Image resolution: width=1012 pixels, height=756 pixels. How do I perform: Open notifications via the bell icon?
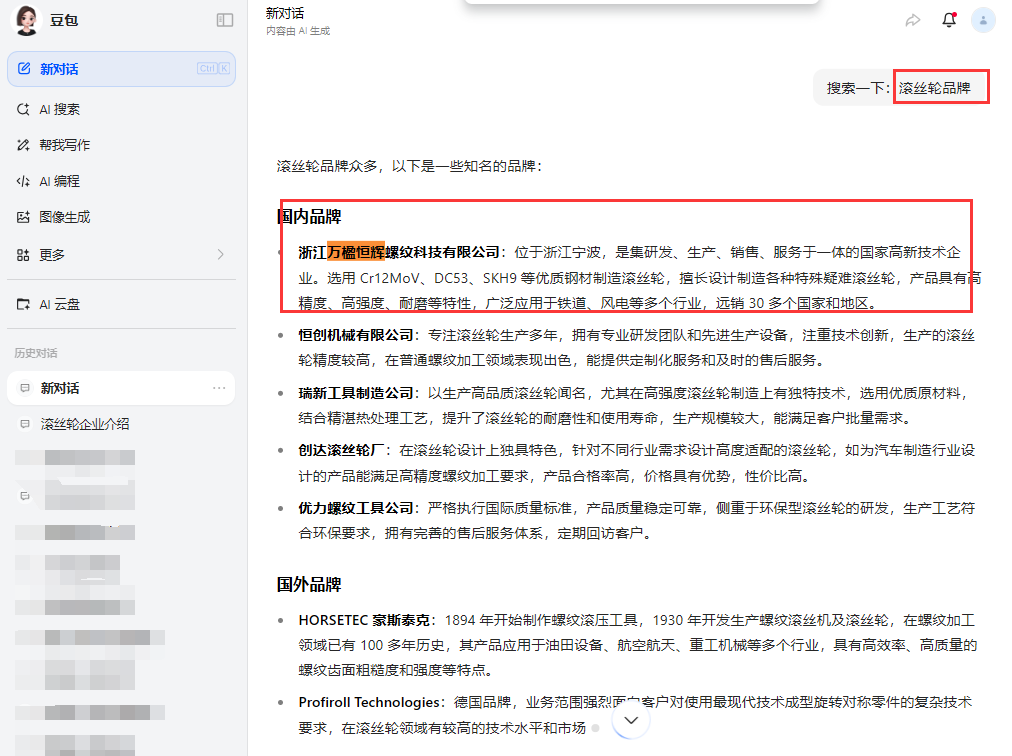[948, 19]
